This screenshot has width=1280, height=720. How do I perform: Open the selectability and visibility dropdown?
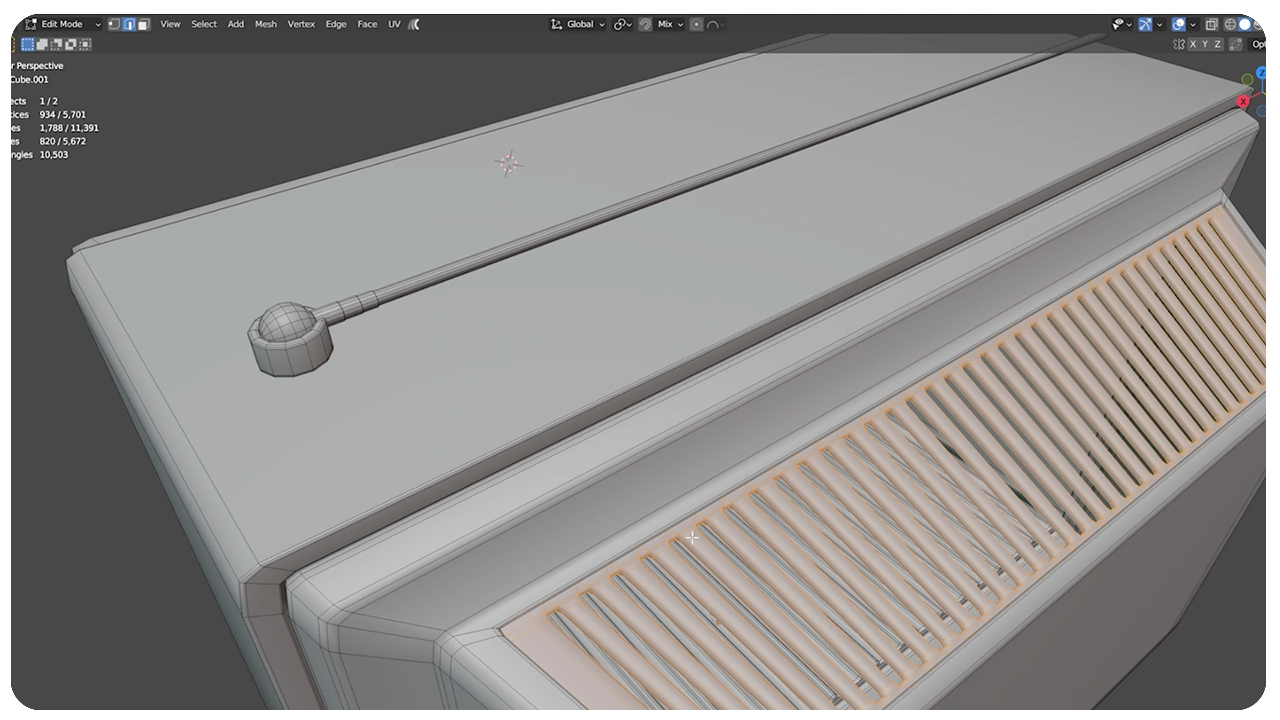[1122, 24]
